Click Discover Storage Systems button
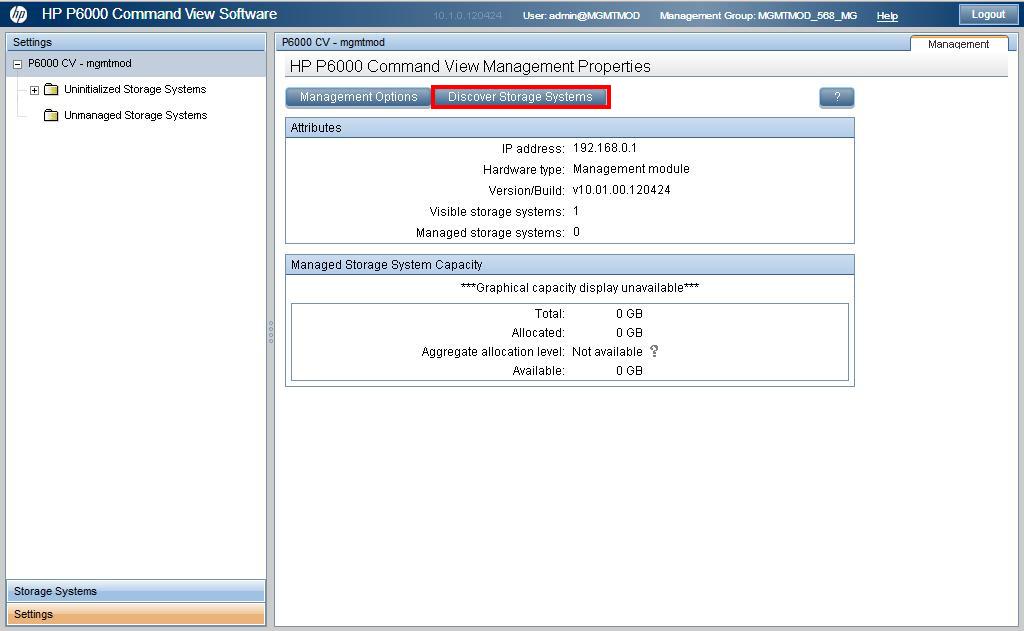The height and width of the screenshot is (631, 1024). click(x=520, y=97)
